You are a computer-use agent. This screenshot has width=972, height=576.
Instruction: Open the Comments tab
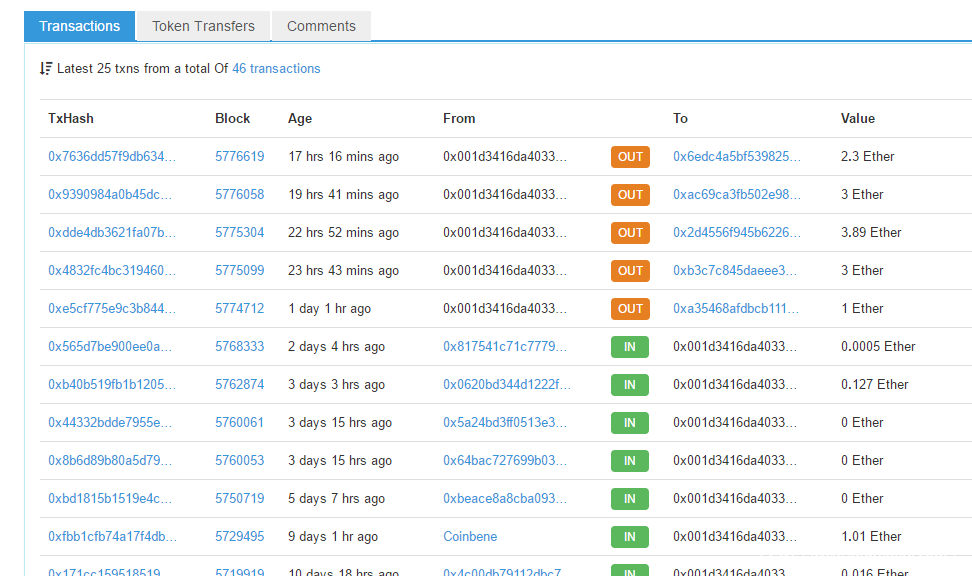coord(321,26)
